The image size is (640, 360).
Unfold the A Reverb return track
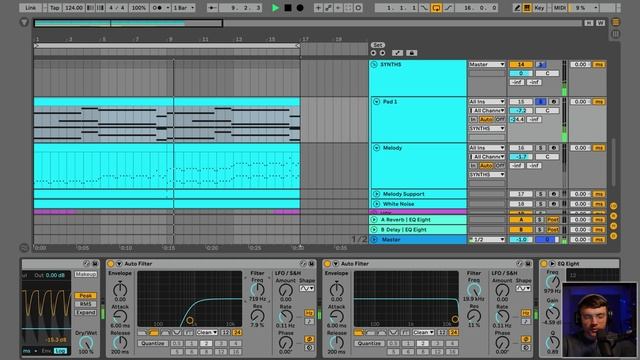coord(374,220)
